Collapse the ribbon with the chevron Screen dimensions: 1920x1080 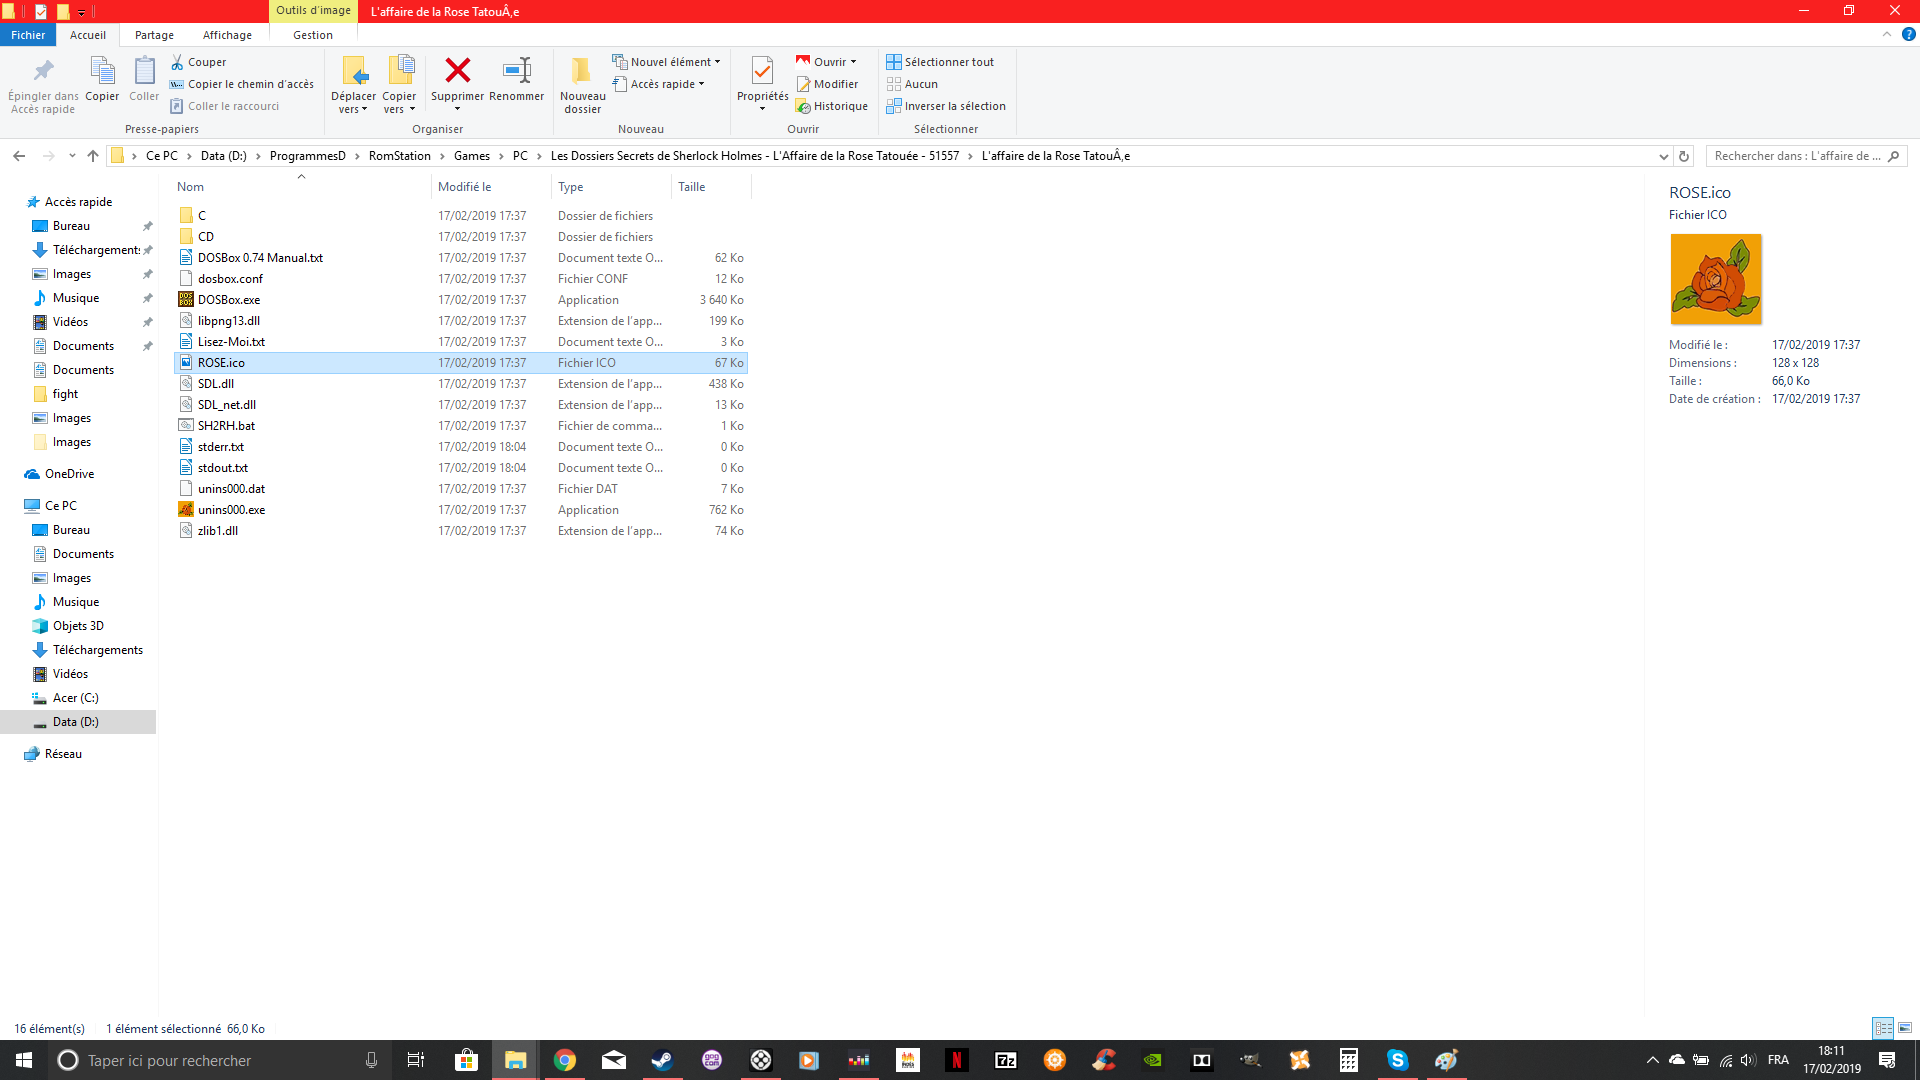(1887, 34)
